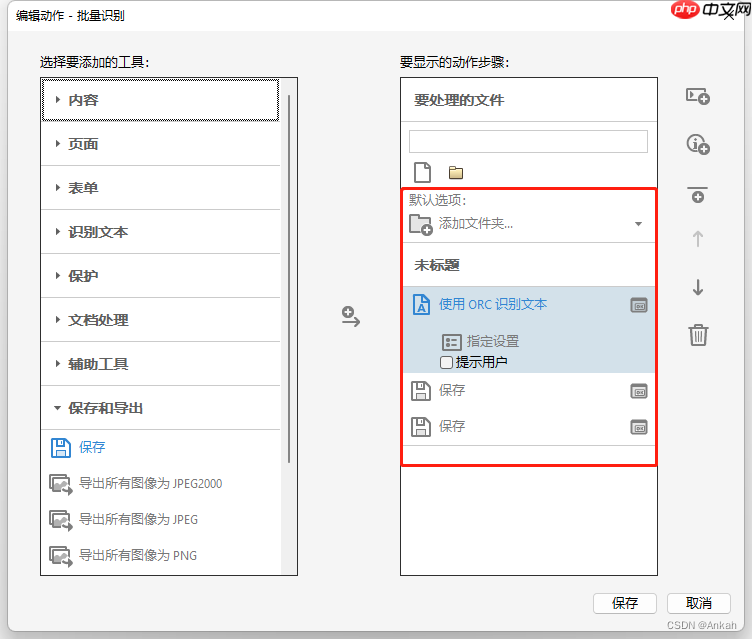Click the 添加文件夹 folder-plus icon
752x639 pixels.
coord(421,224)
